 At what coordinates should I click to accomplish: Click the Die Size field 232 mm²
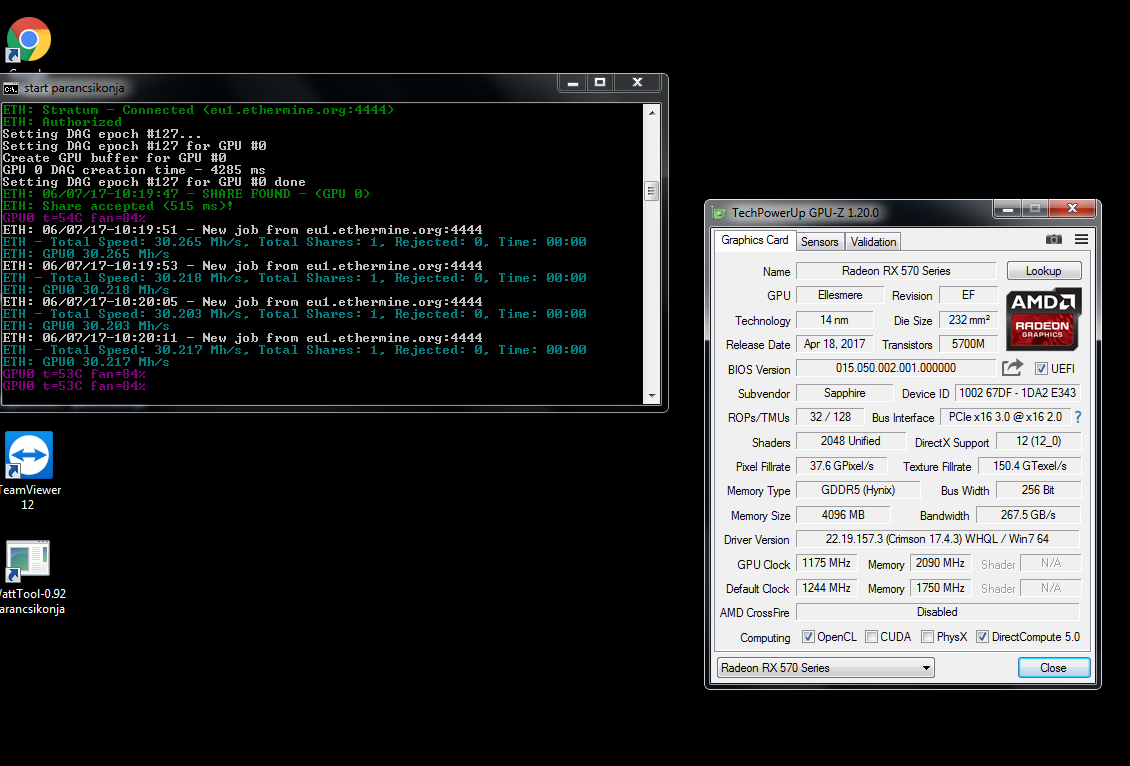click(x=968, y=320)
